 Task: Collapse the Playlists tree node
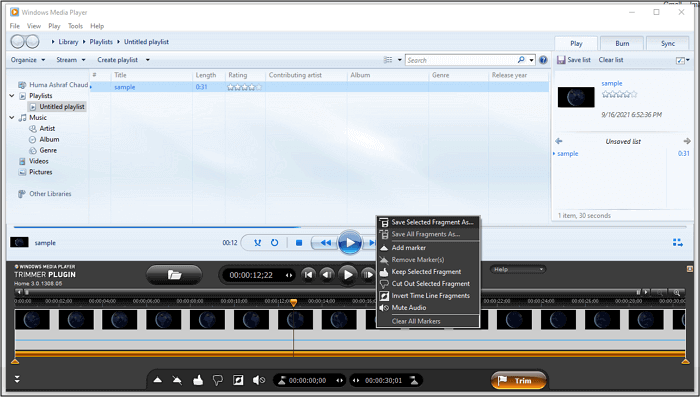coord(12,96)
